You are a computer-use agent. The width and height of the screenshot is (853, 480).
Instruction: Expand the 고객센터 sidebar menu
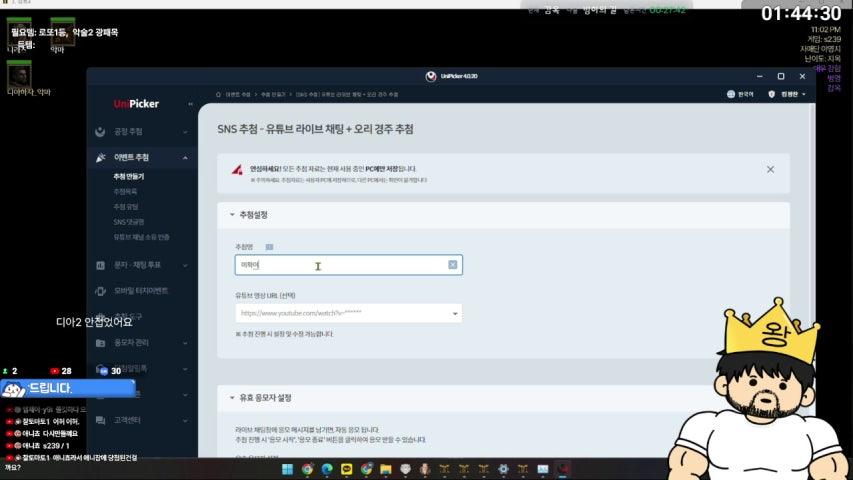pos(185,420)
